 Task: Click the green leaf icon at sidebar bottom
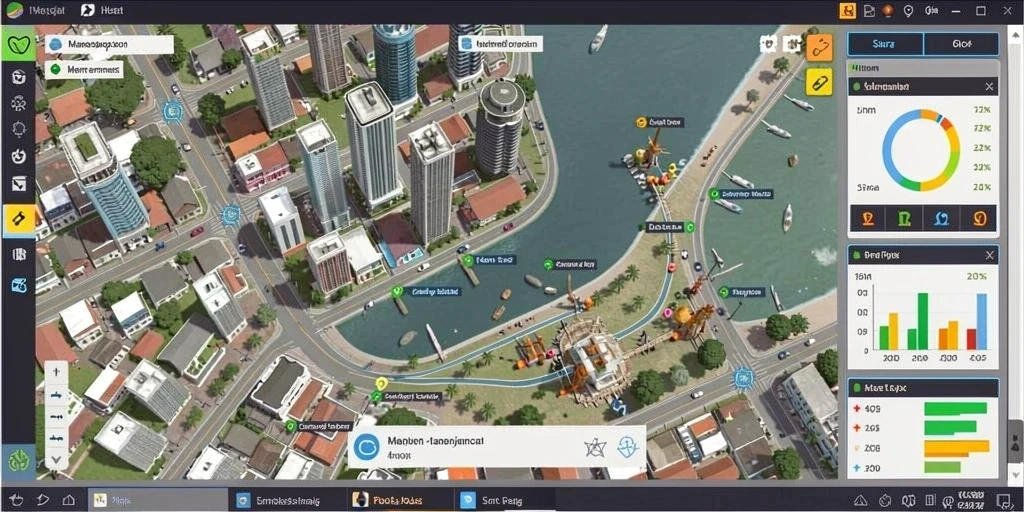click(18, 462)
